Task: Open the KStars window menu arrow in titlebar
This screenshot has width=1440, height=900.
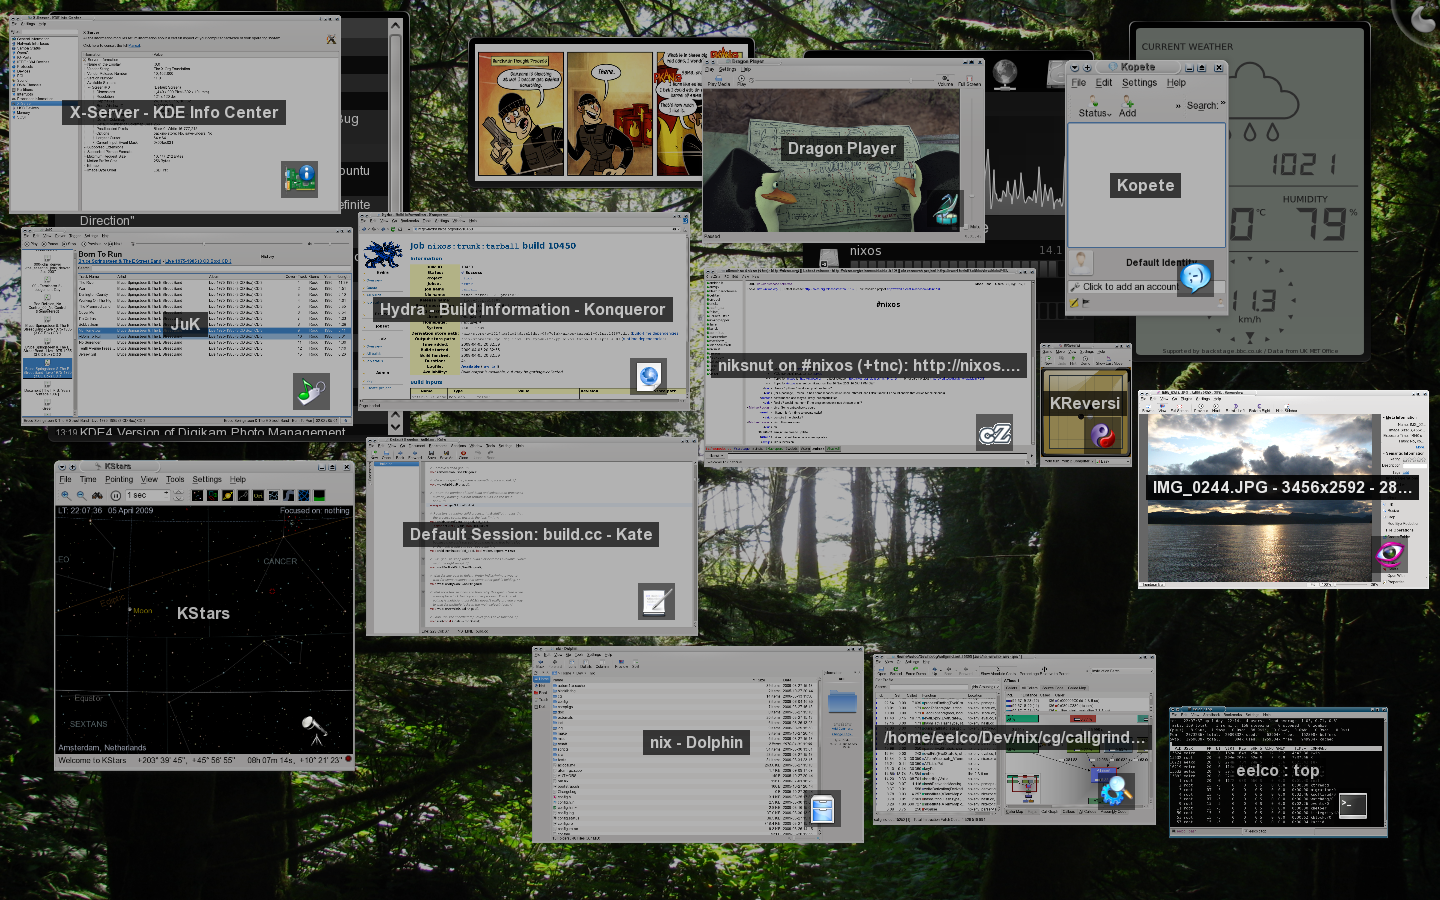Action: [x=61, y=467]
